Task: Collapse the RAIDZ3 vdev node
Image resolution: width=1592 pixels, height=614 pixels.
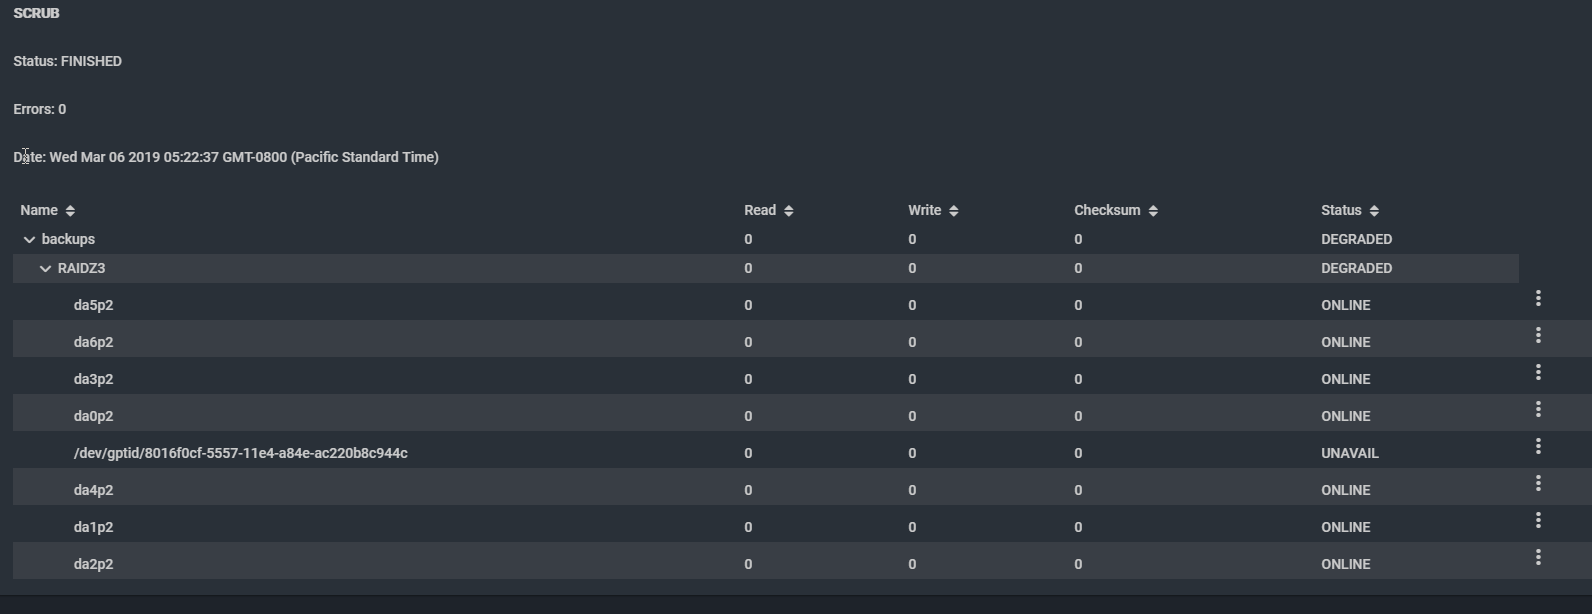Action: [45, 269]
